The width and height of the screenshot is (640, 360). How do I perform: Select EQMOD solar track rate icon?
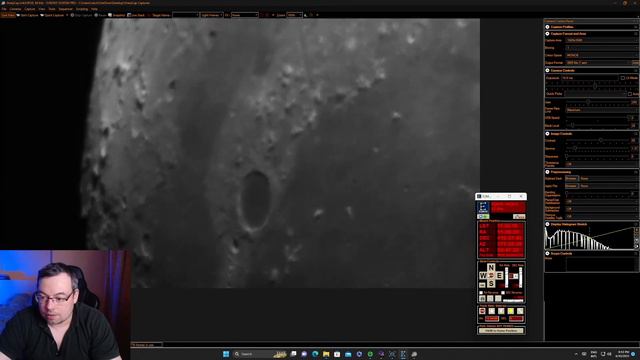(510, 311)
